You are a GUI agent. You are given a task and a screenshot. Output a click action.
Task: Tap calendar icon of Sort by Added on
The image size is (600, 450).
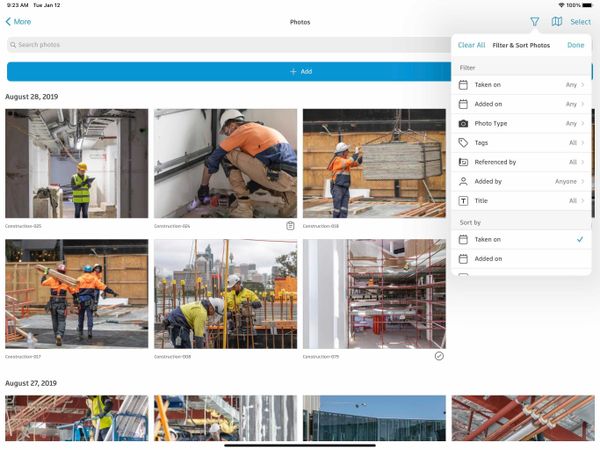pos(463,259)
